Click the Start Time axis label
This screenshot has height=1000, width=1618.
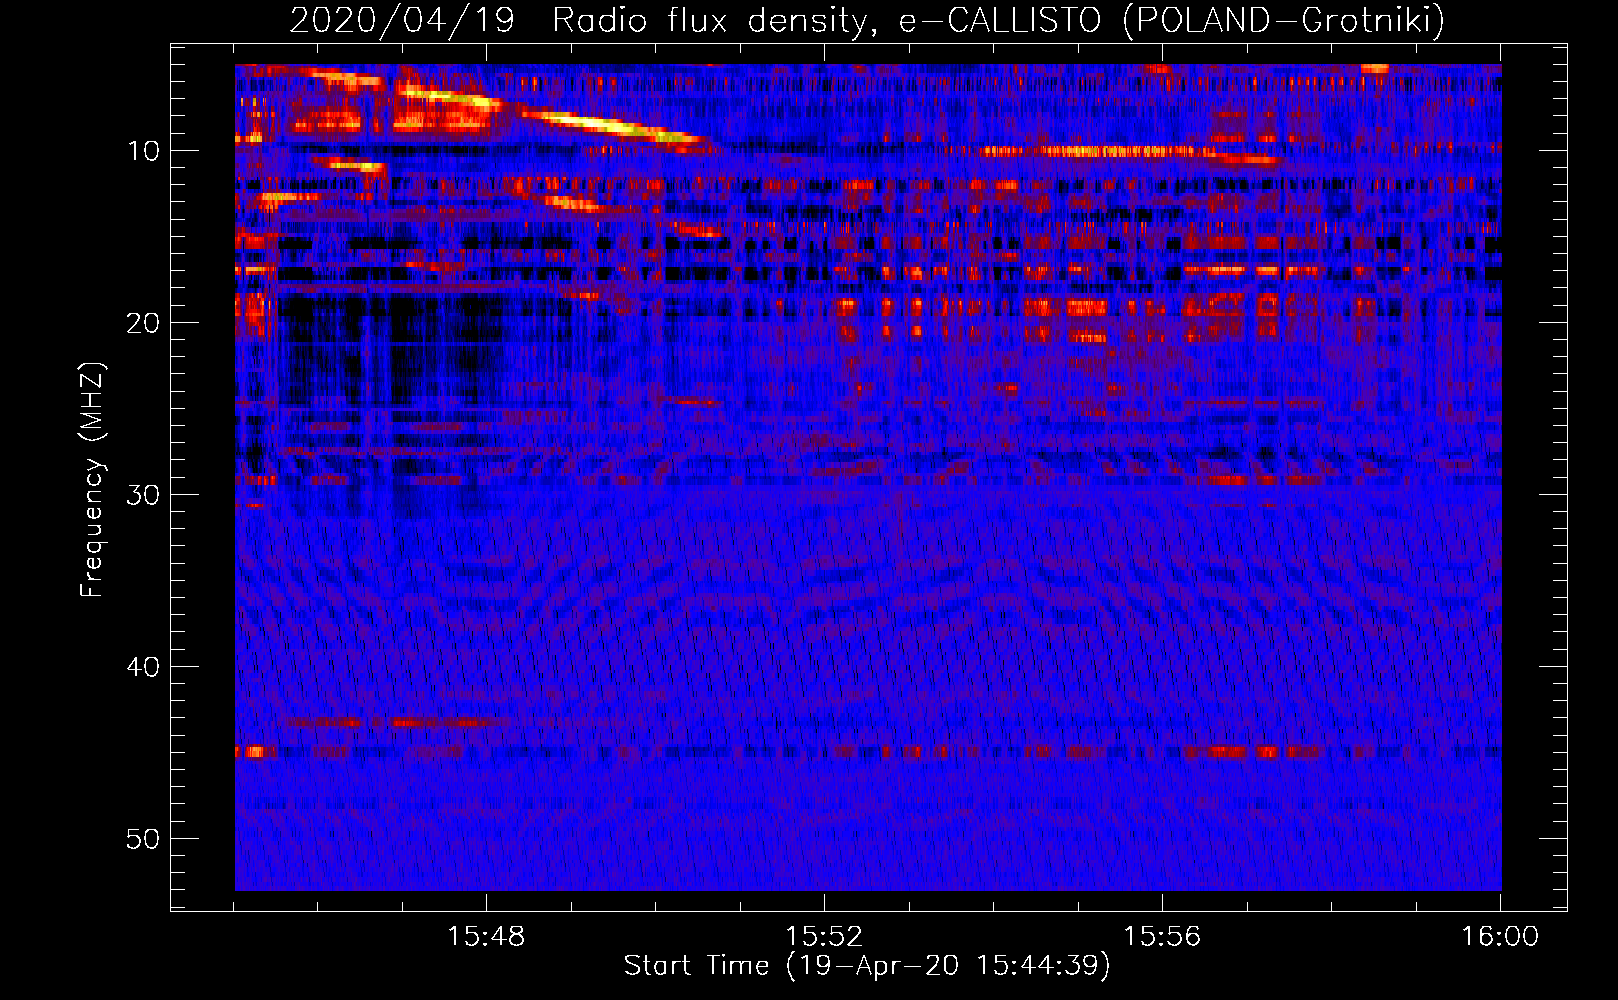pos(867,966)
